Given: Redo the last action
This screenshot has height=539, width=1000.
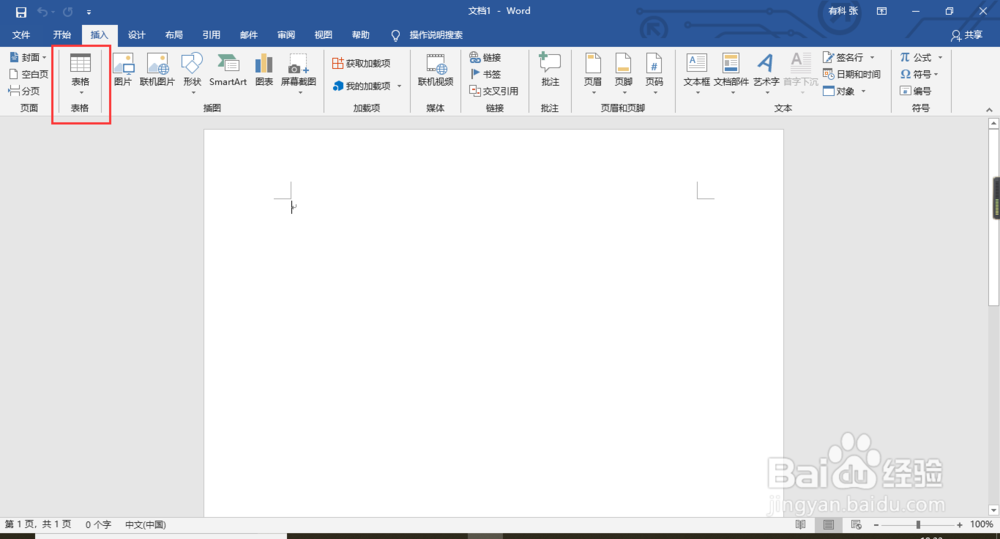Looking at the screenshot, I should click(x=68, y=11).
